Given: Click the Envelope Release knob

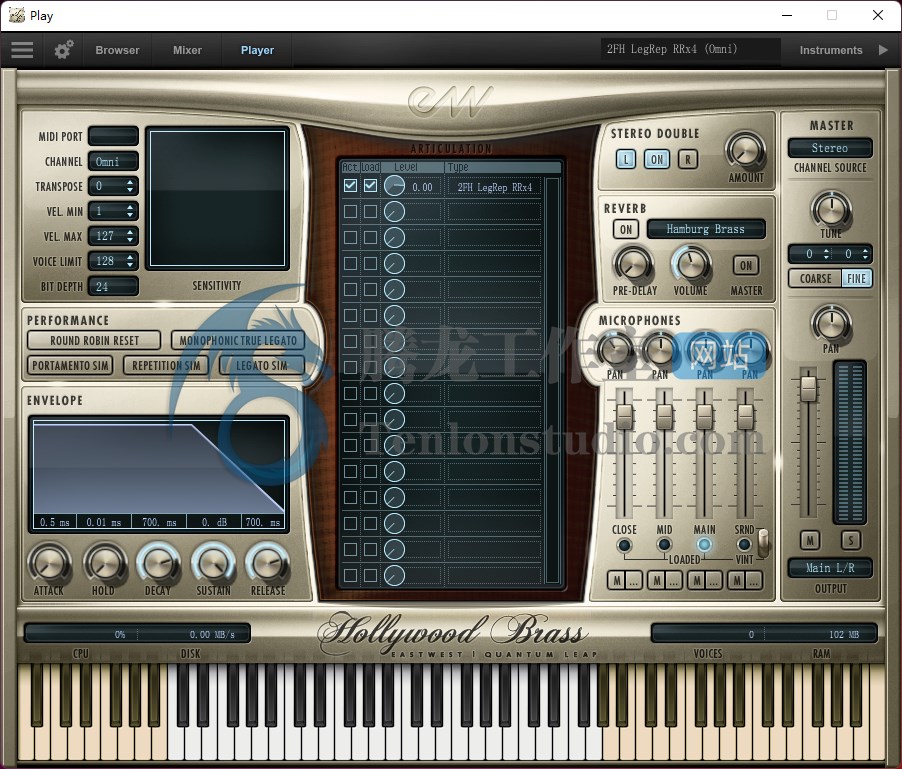Looking at the screenshot, I should pos(267,564).
